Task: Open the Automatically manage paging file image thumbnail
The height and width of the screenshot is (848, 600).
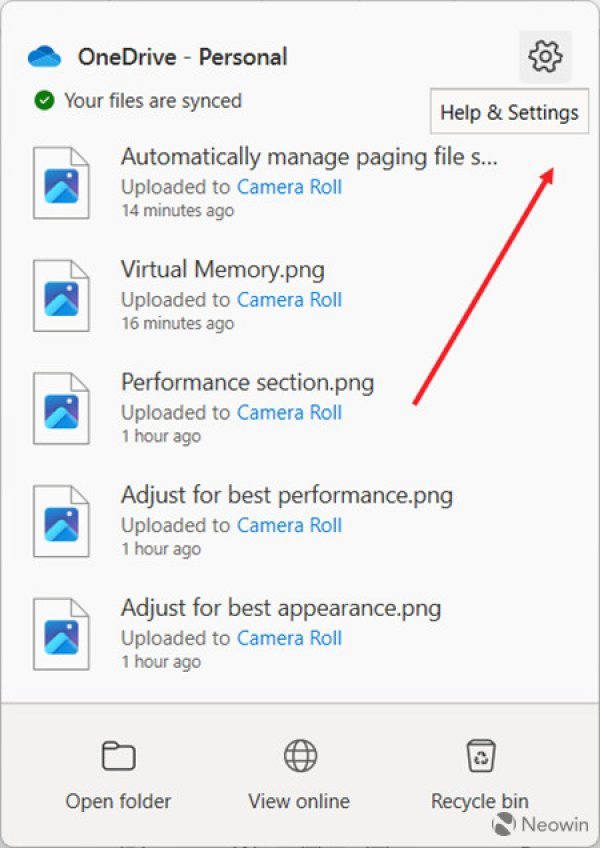Action: coord(61,183)
